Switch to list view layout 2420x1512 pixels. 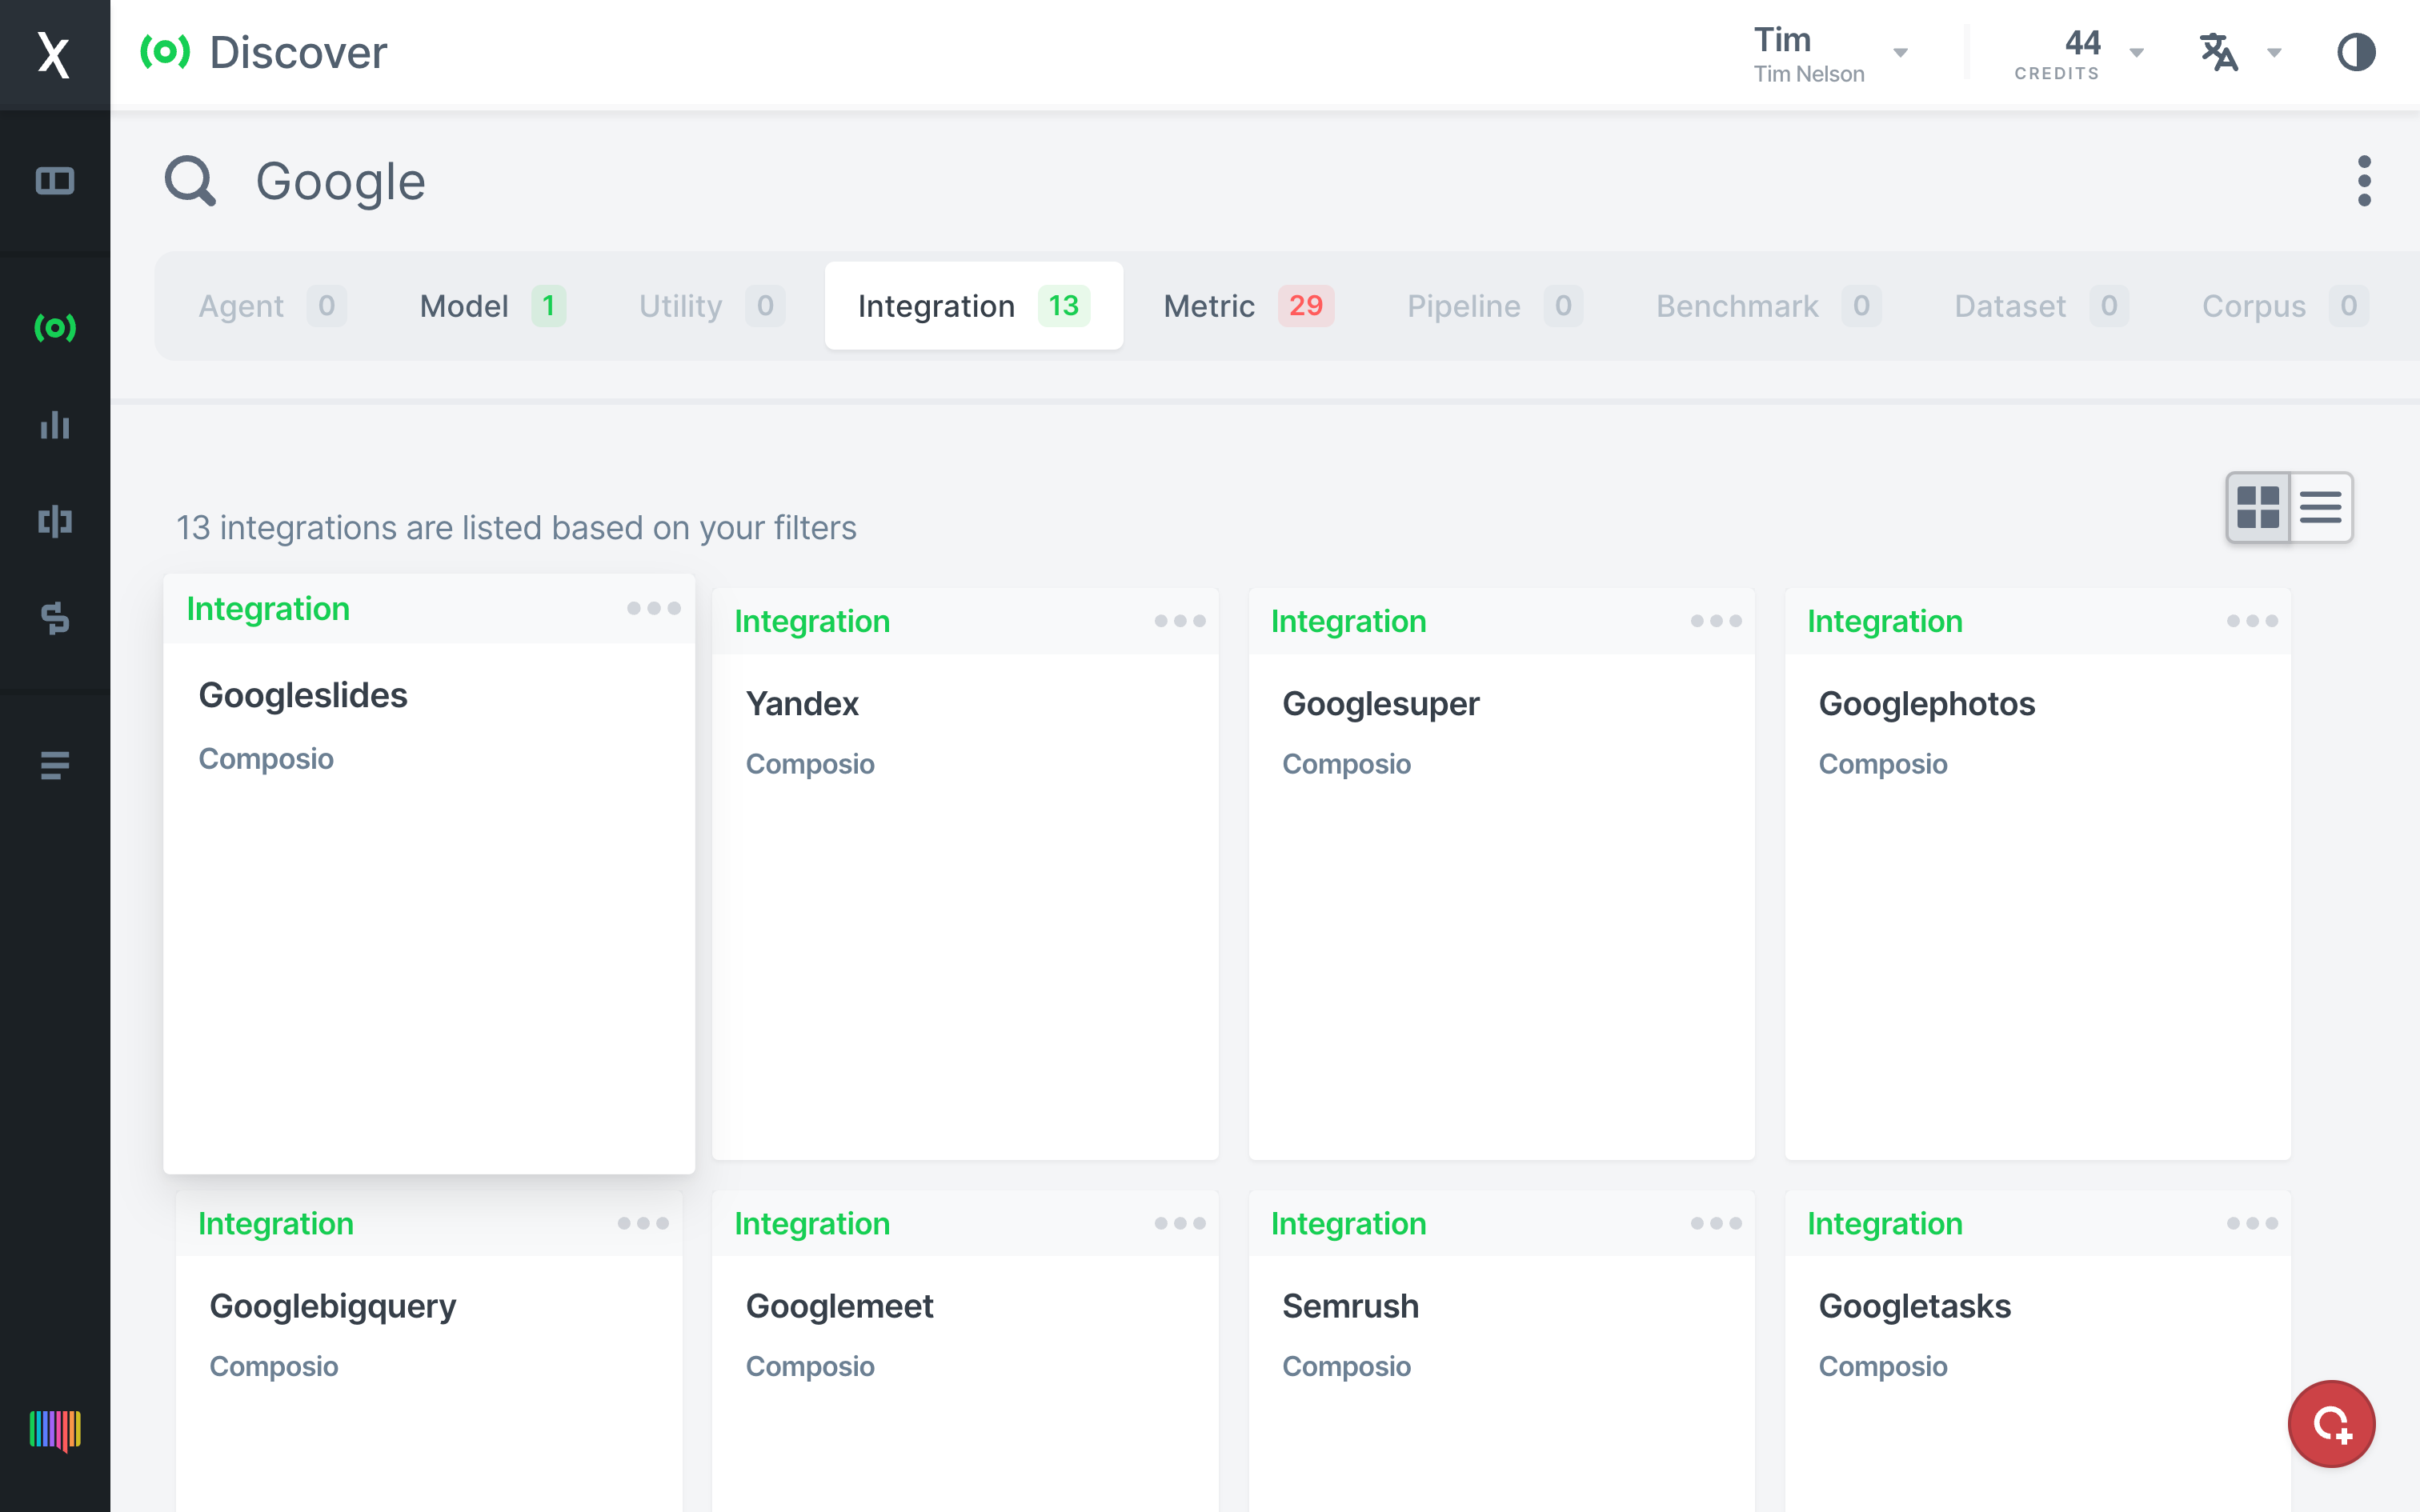click(x=2320, y=507)
